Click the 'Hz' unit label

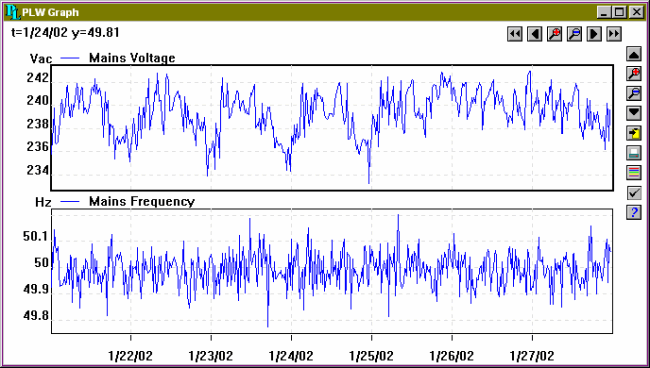[43, 202]
